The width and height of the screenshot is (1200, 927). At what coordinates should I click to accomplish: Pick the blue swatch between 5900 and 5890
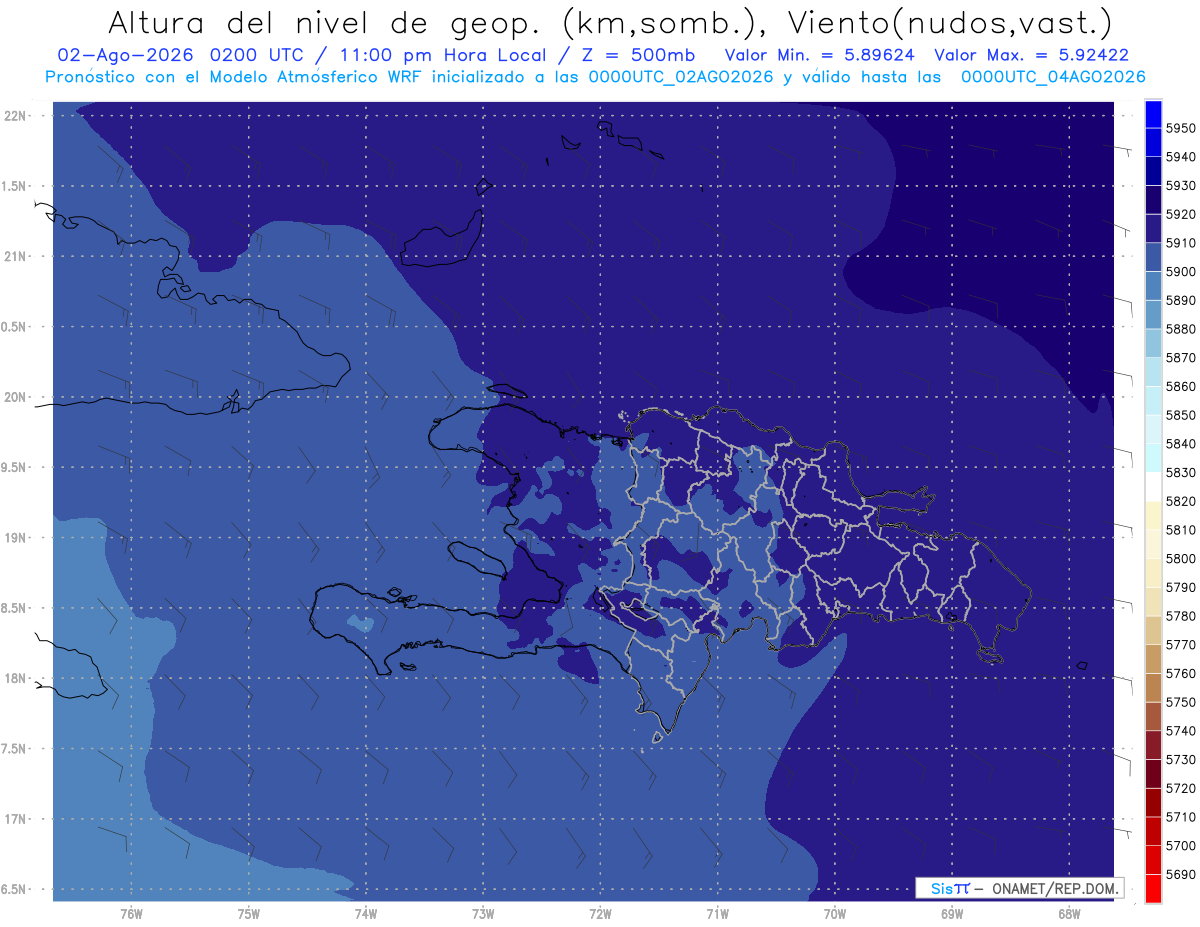(1153, 286)
